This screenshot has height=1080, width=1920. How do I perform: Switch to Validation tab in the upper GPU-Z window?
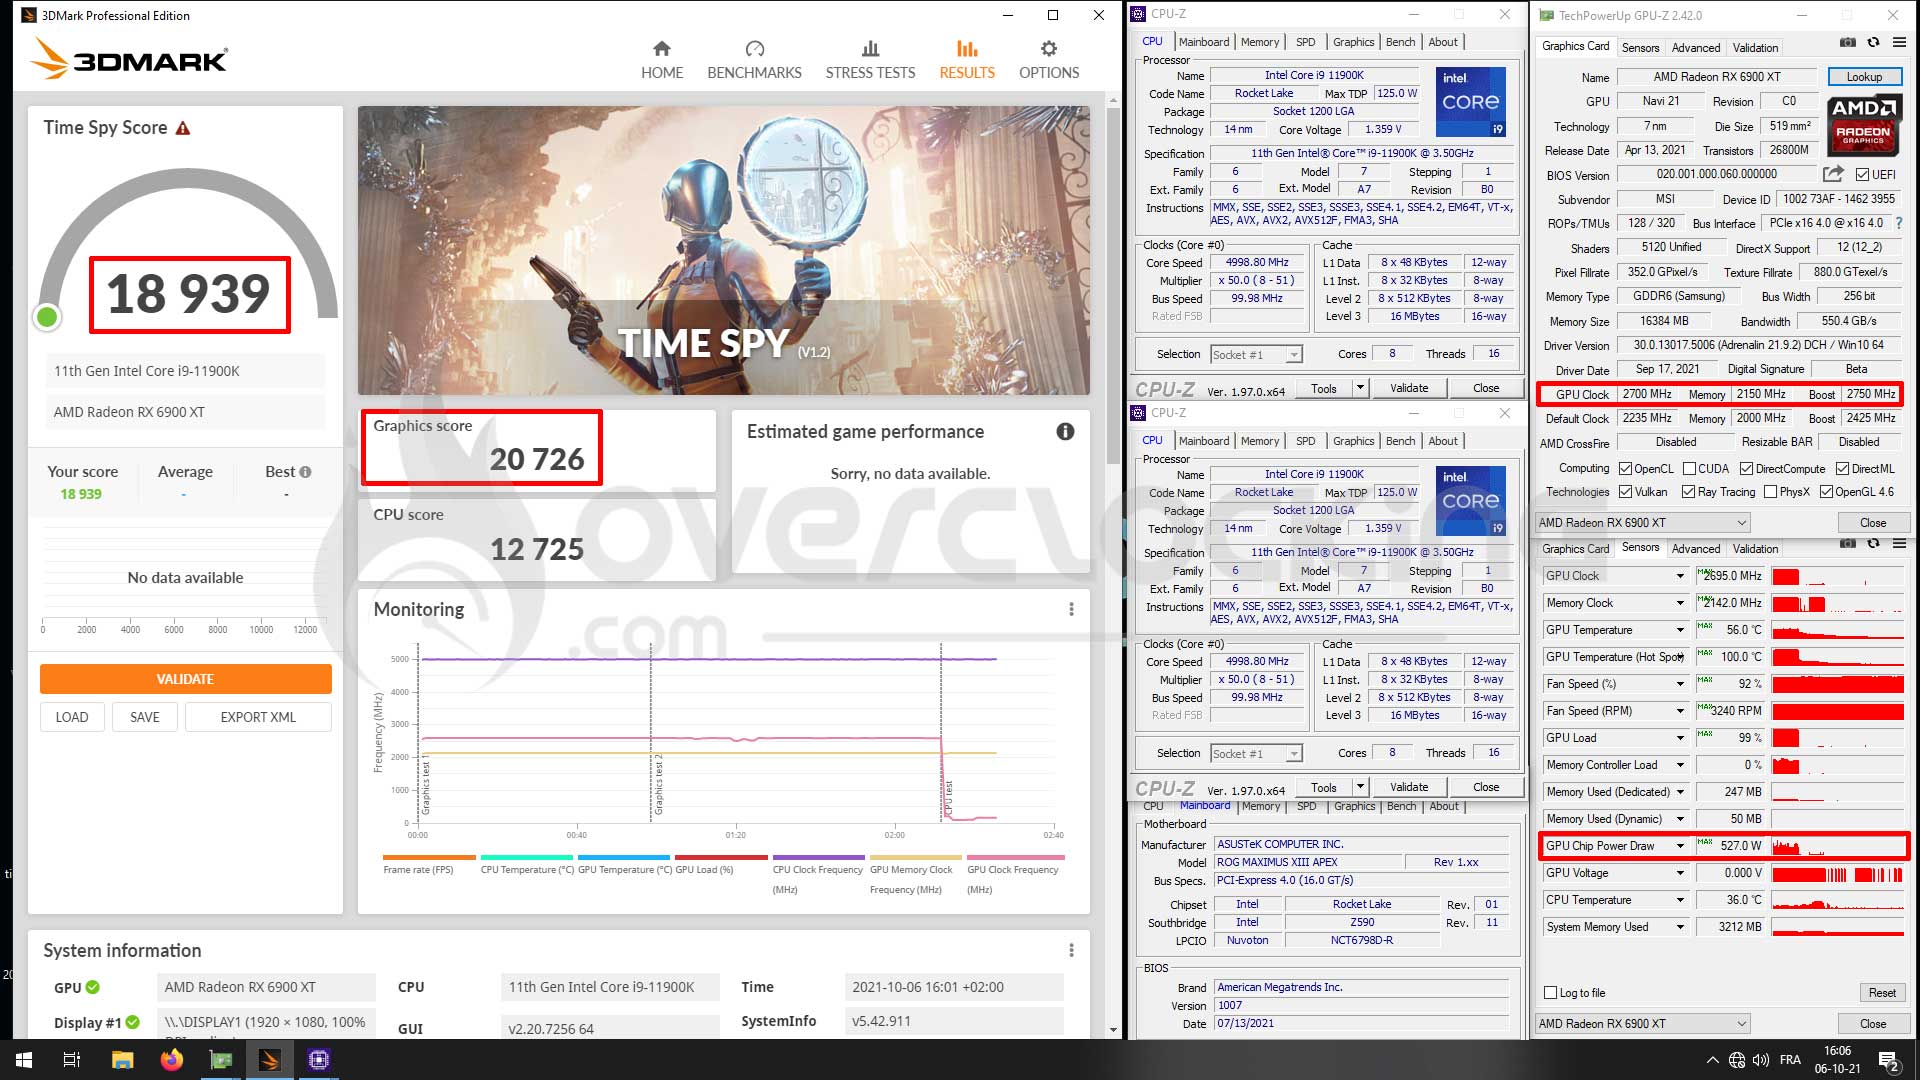pos(1755,48)
